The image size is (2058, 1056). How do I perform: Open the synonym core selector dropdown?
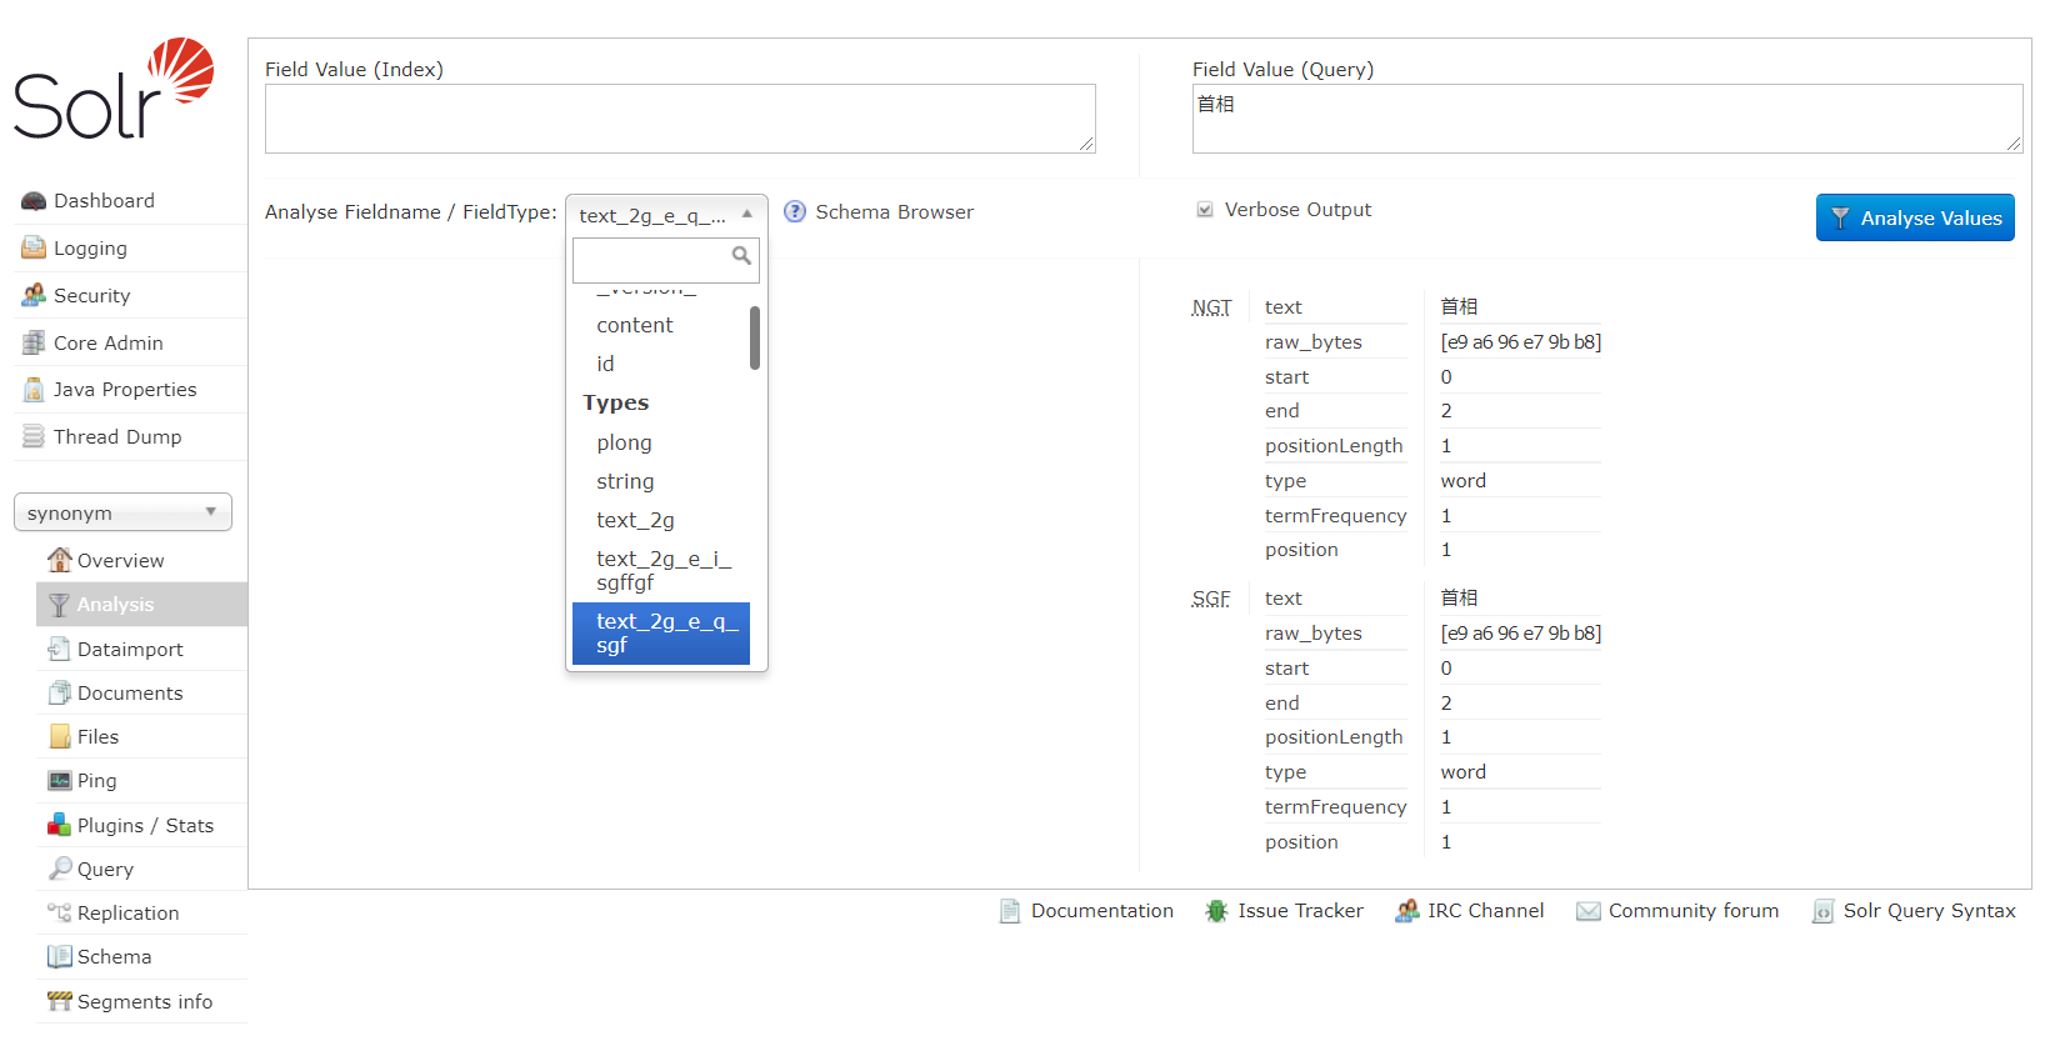tap(123, 512)
